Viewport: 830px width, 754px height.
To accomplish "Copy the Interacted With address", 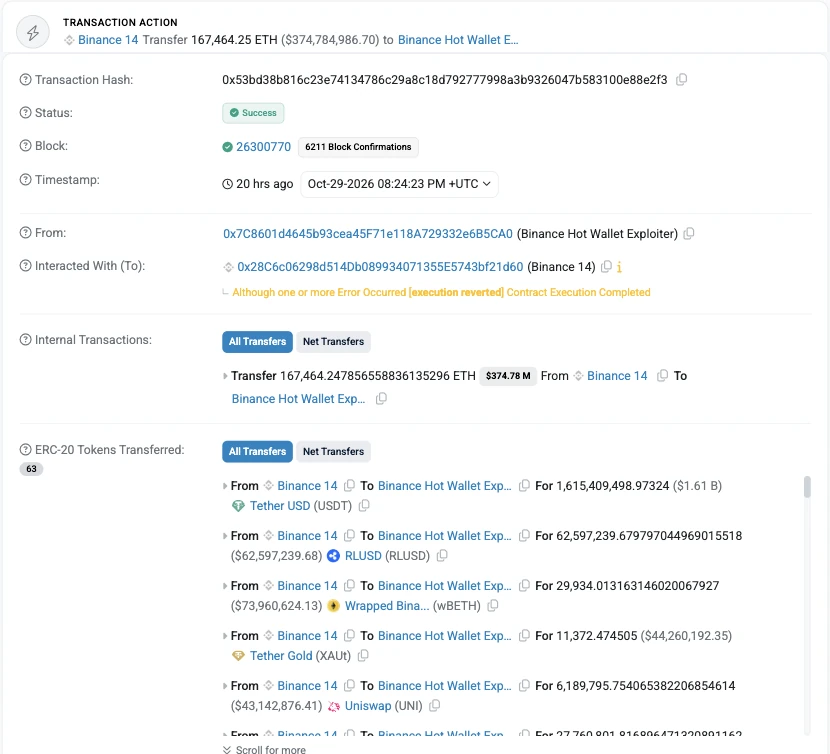I will point(607,266).
